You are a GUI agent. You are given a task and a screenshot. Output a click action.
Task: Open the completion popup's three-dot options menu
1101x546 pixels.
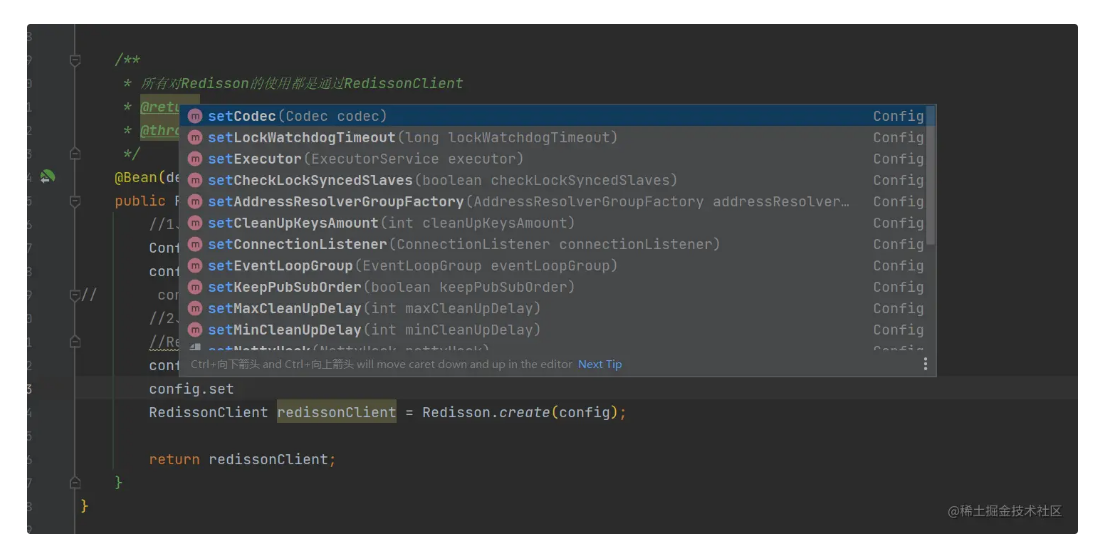[925, 364]
